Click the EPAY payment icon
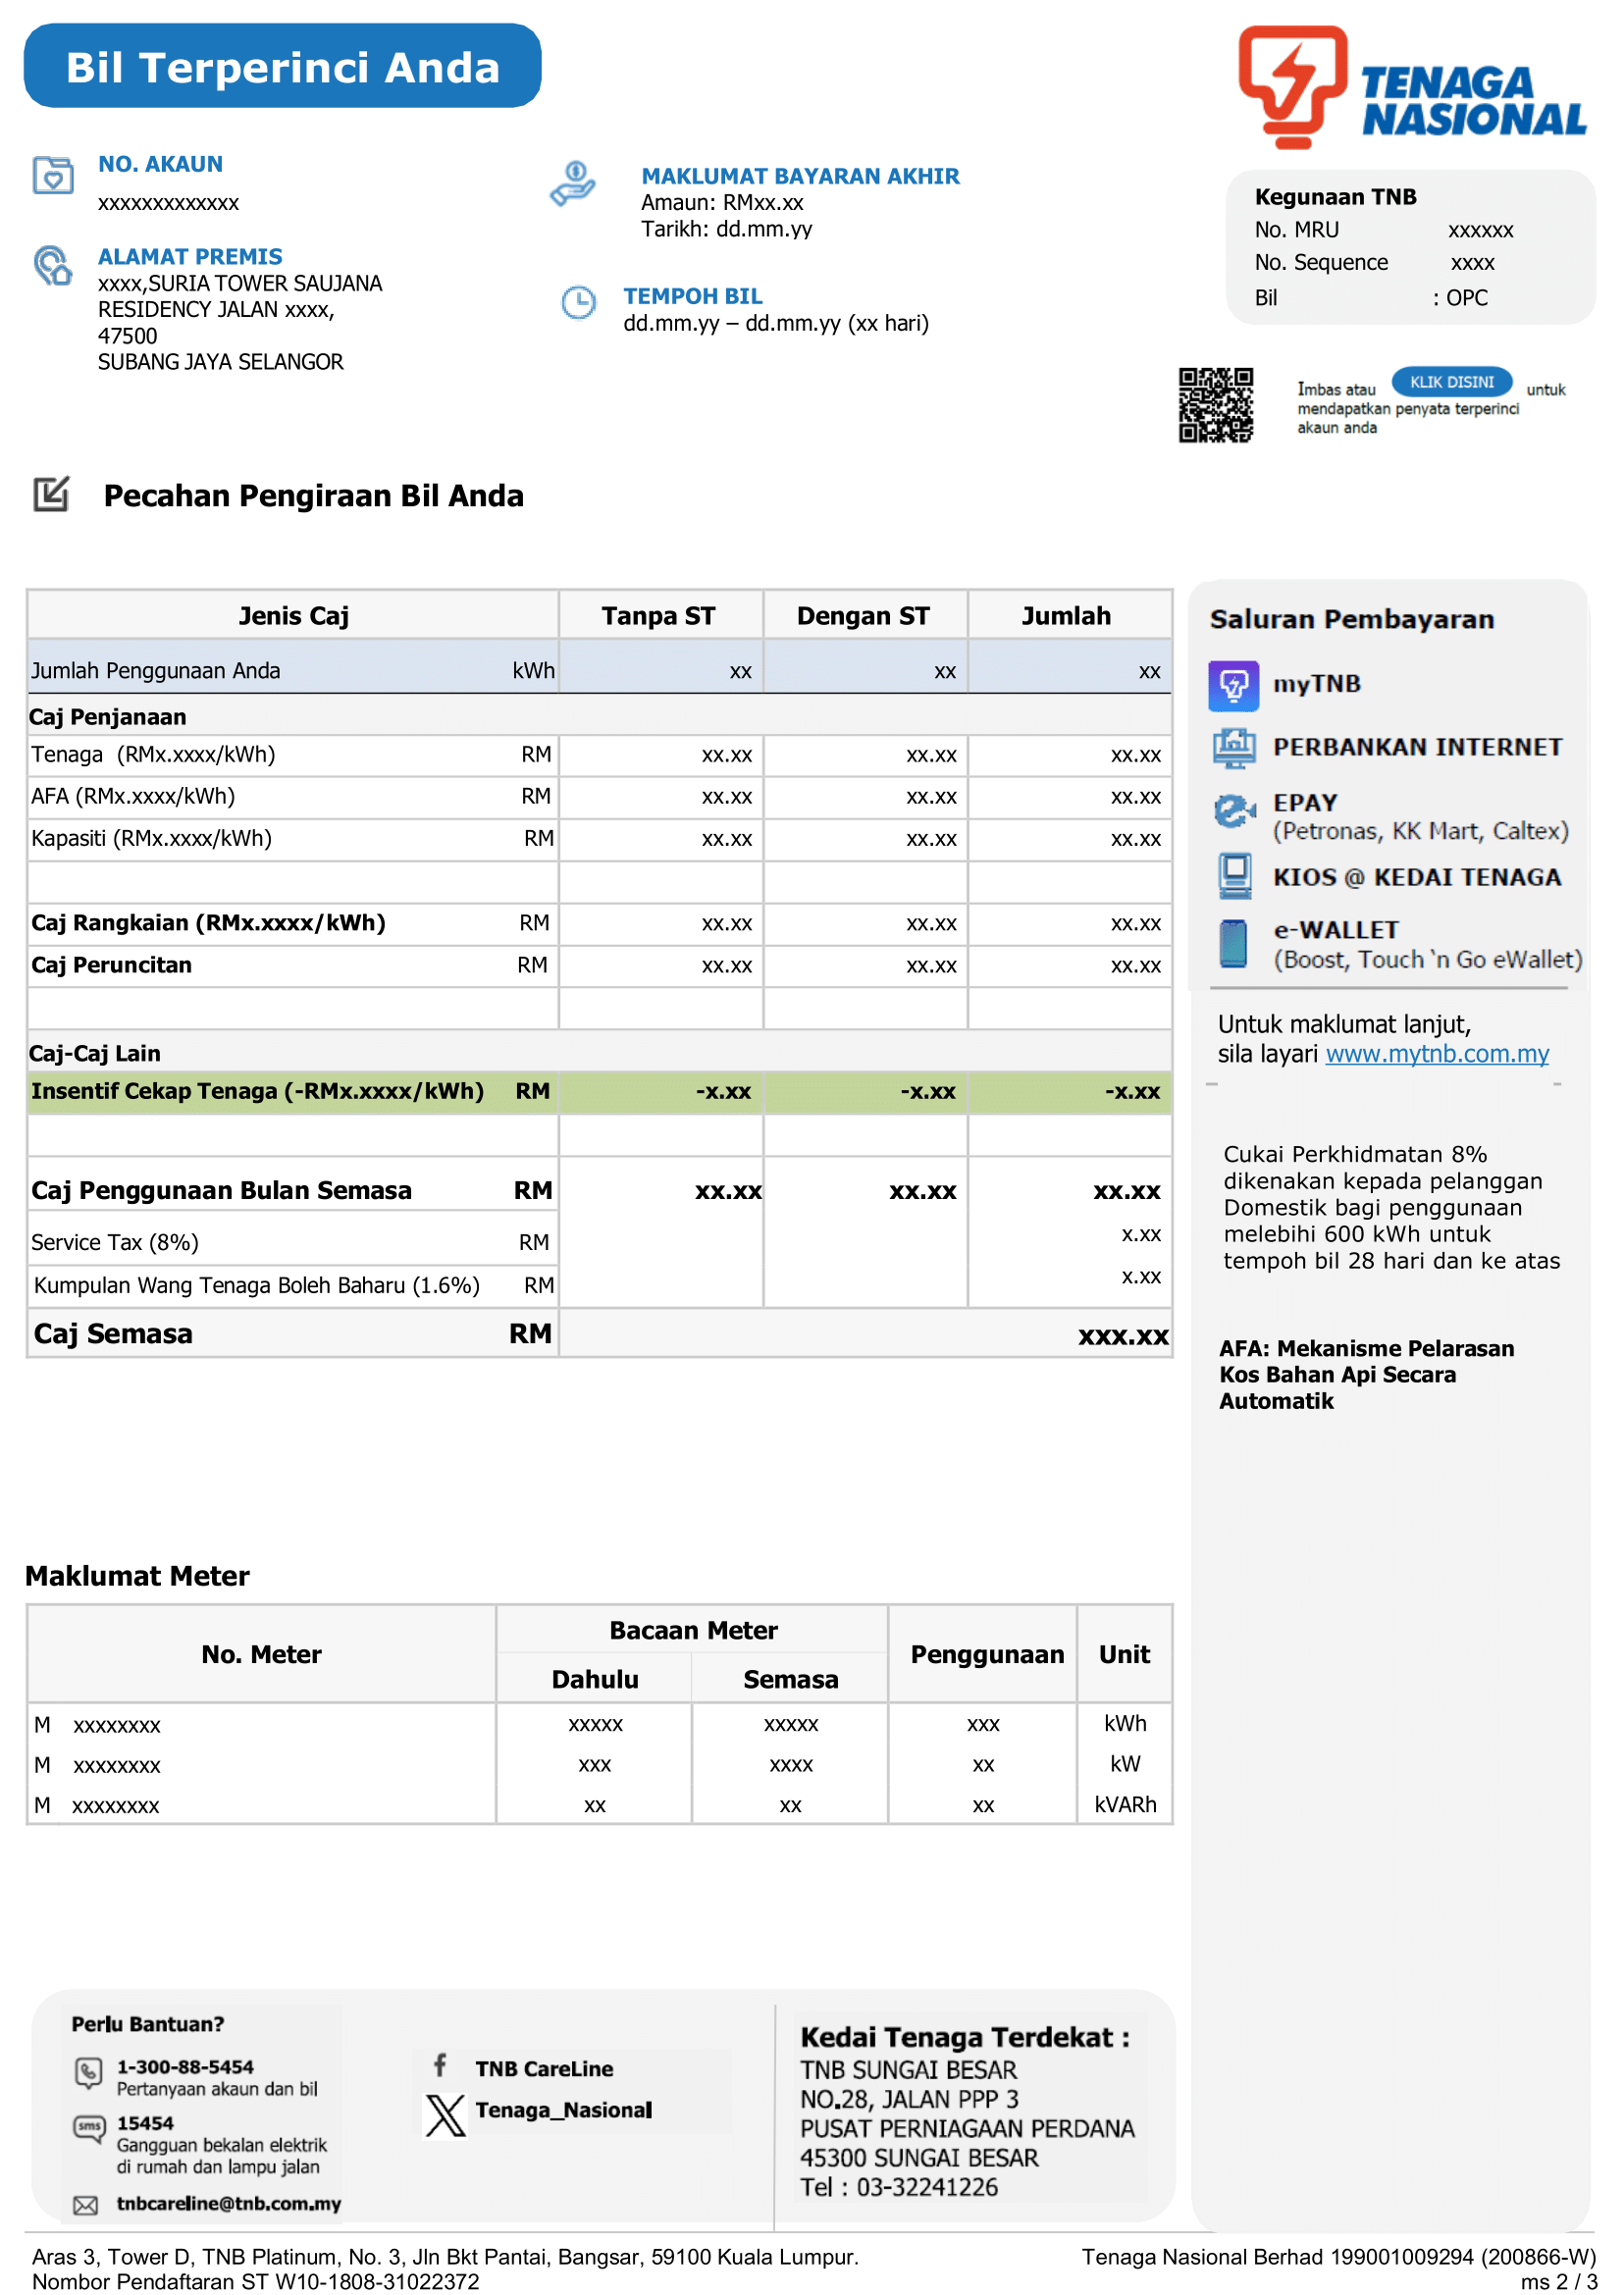Screen dimensions: 1624x2295 (x=1233, y=812)
